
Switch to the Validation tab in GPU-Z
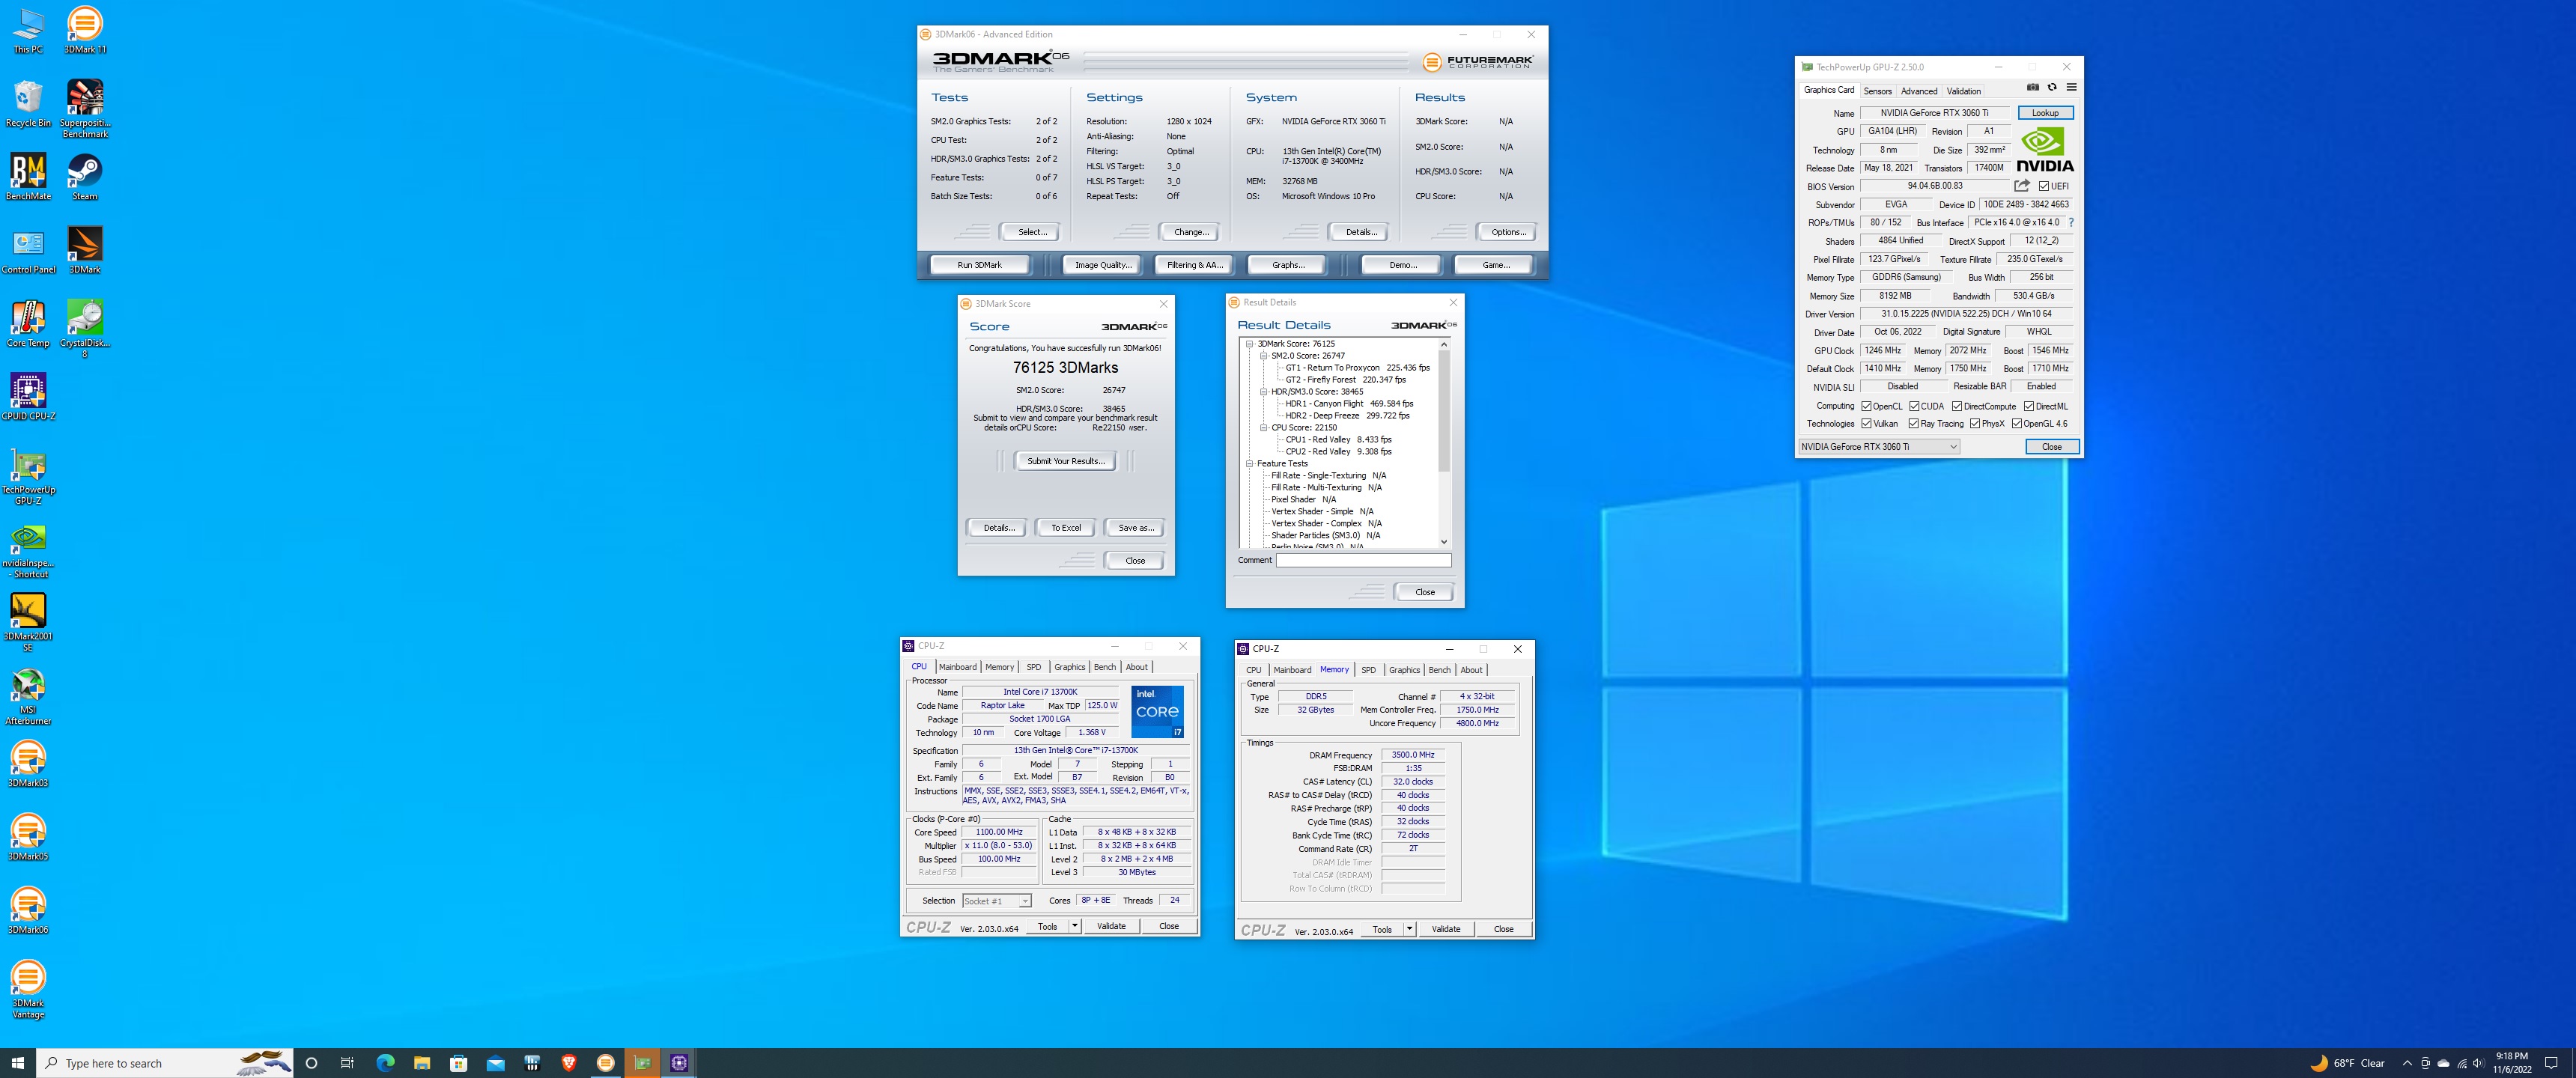[1963, 91]
